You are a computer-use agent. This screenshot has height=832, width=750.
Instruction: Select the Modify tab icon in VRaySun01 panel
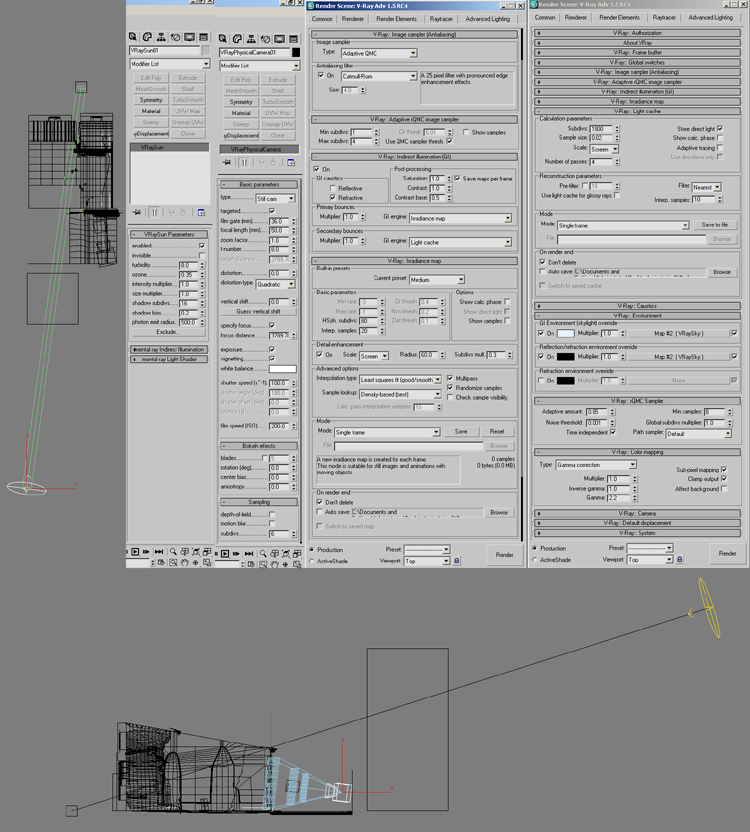point(147,38)
